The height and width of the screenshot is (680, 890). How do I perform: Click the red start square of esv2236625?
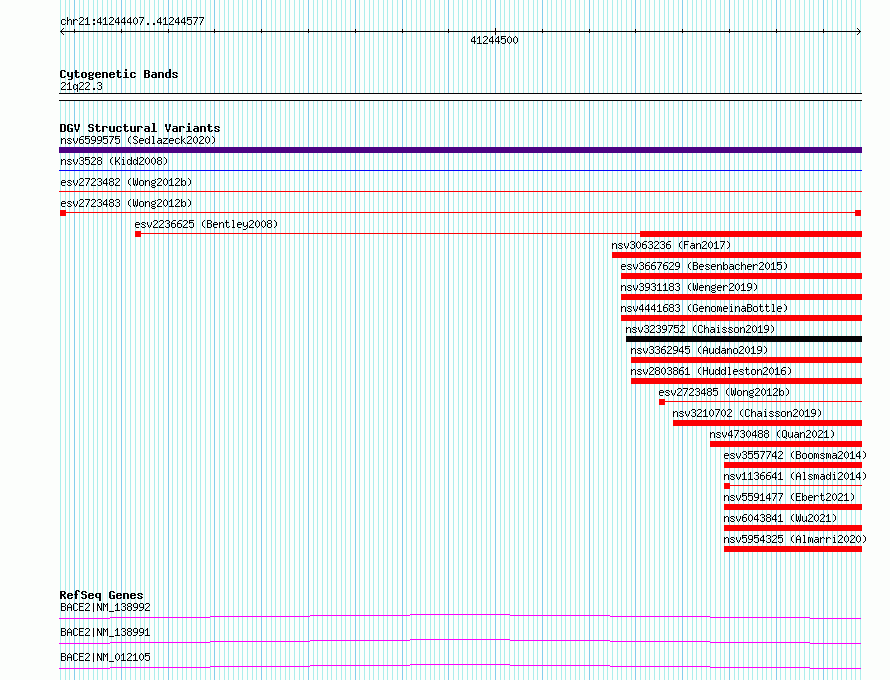coord(138,234)
